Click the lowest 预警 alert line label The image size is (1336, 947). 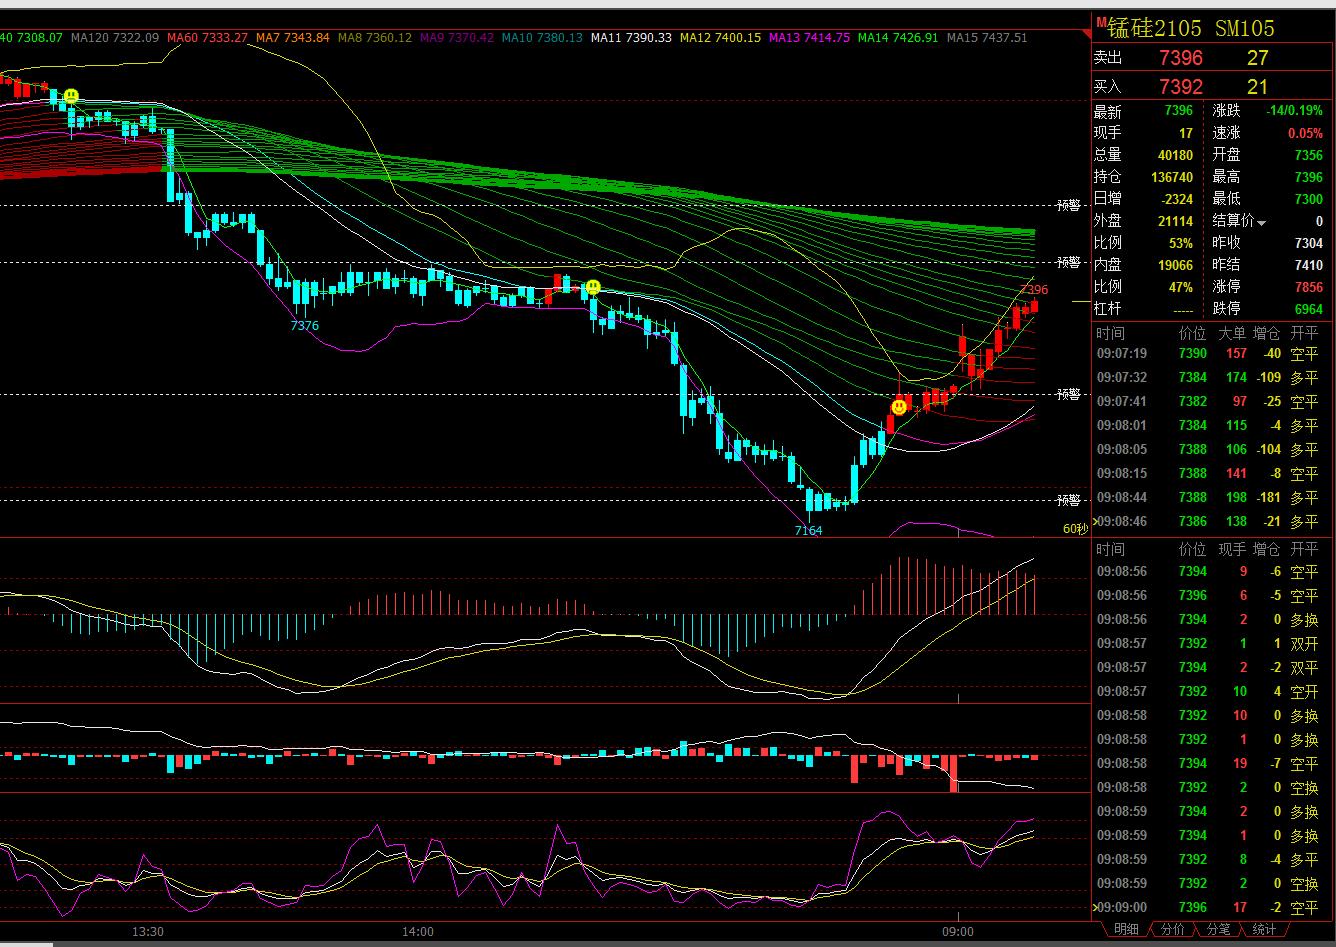[1069, 500]
